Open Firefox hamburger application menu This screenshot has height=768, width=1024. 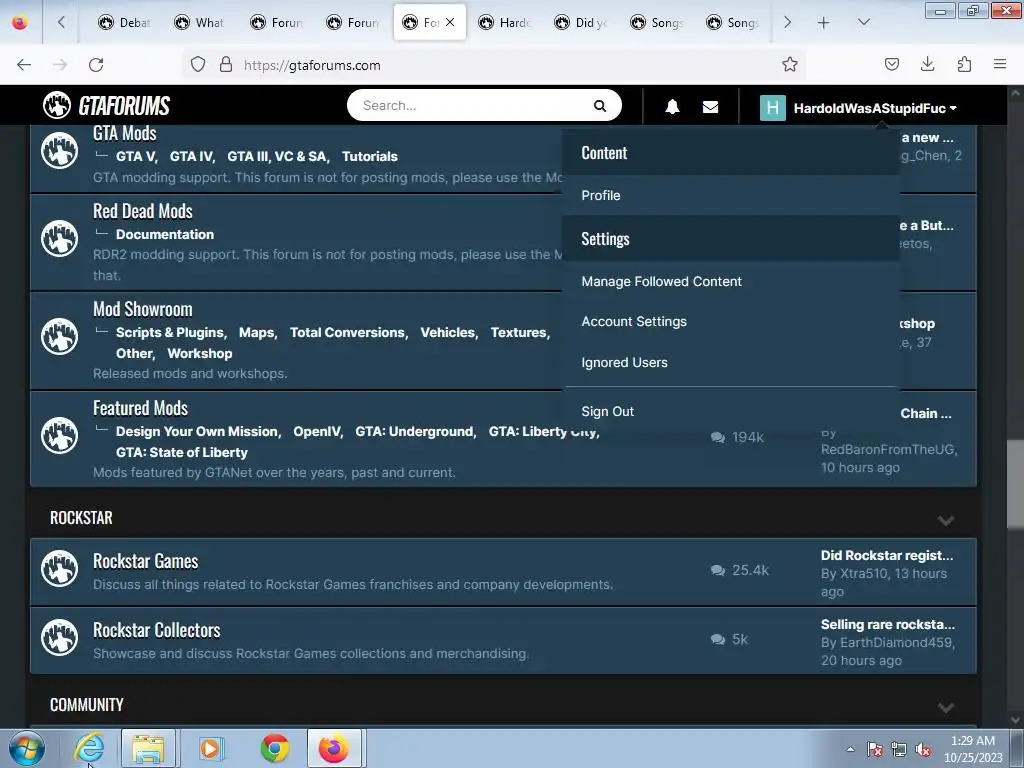point(1000,64)
